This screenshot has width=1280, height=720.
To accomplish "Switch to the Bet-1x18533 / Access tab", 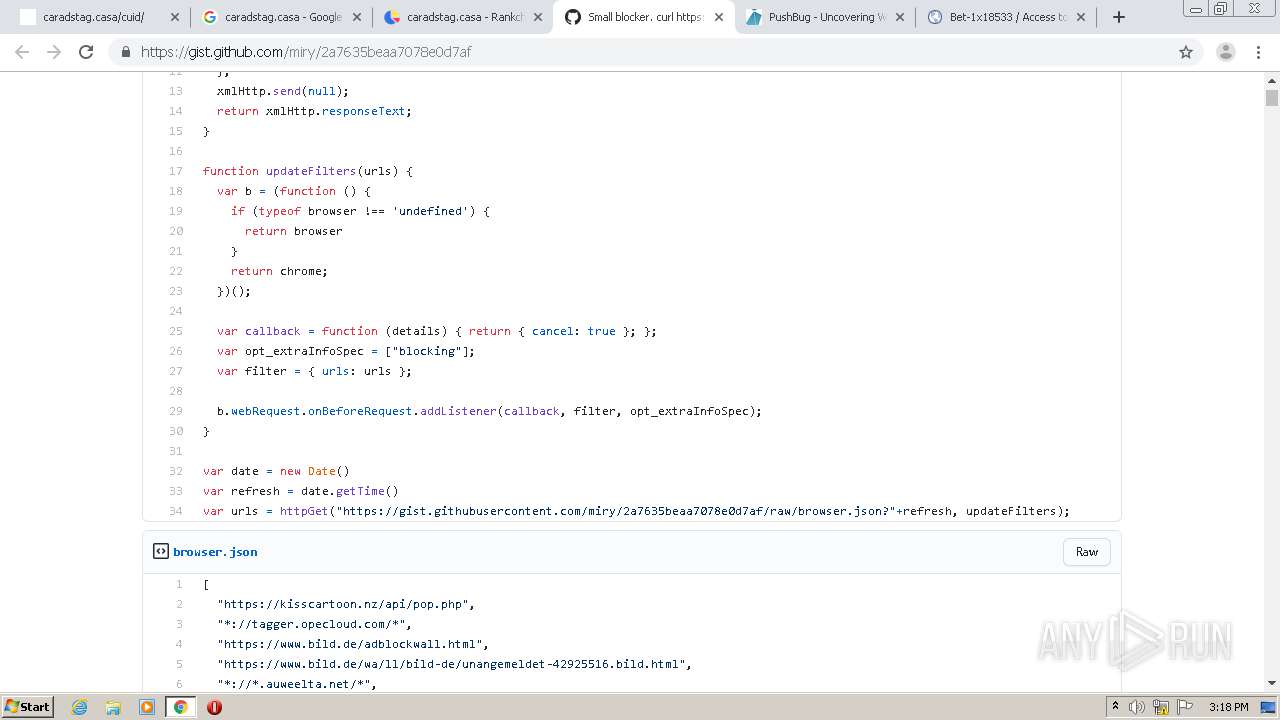I will point(1008,17).
